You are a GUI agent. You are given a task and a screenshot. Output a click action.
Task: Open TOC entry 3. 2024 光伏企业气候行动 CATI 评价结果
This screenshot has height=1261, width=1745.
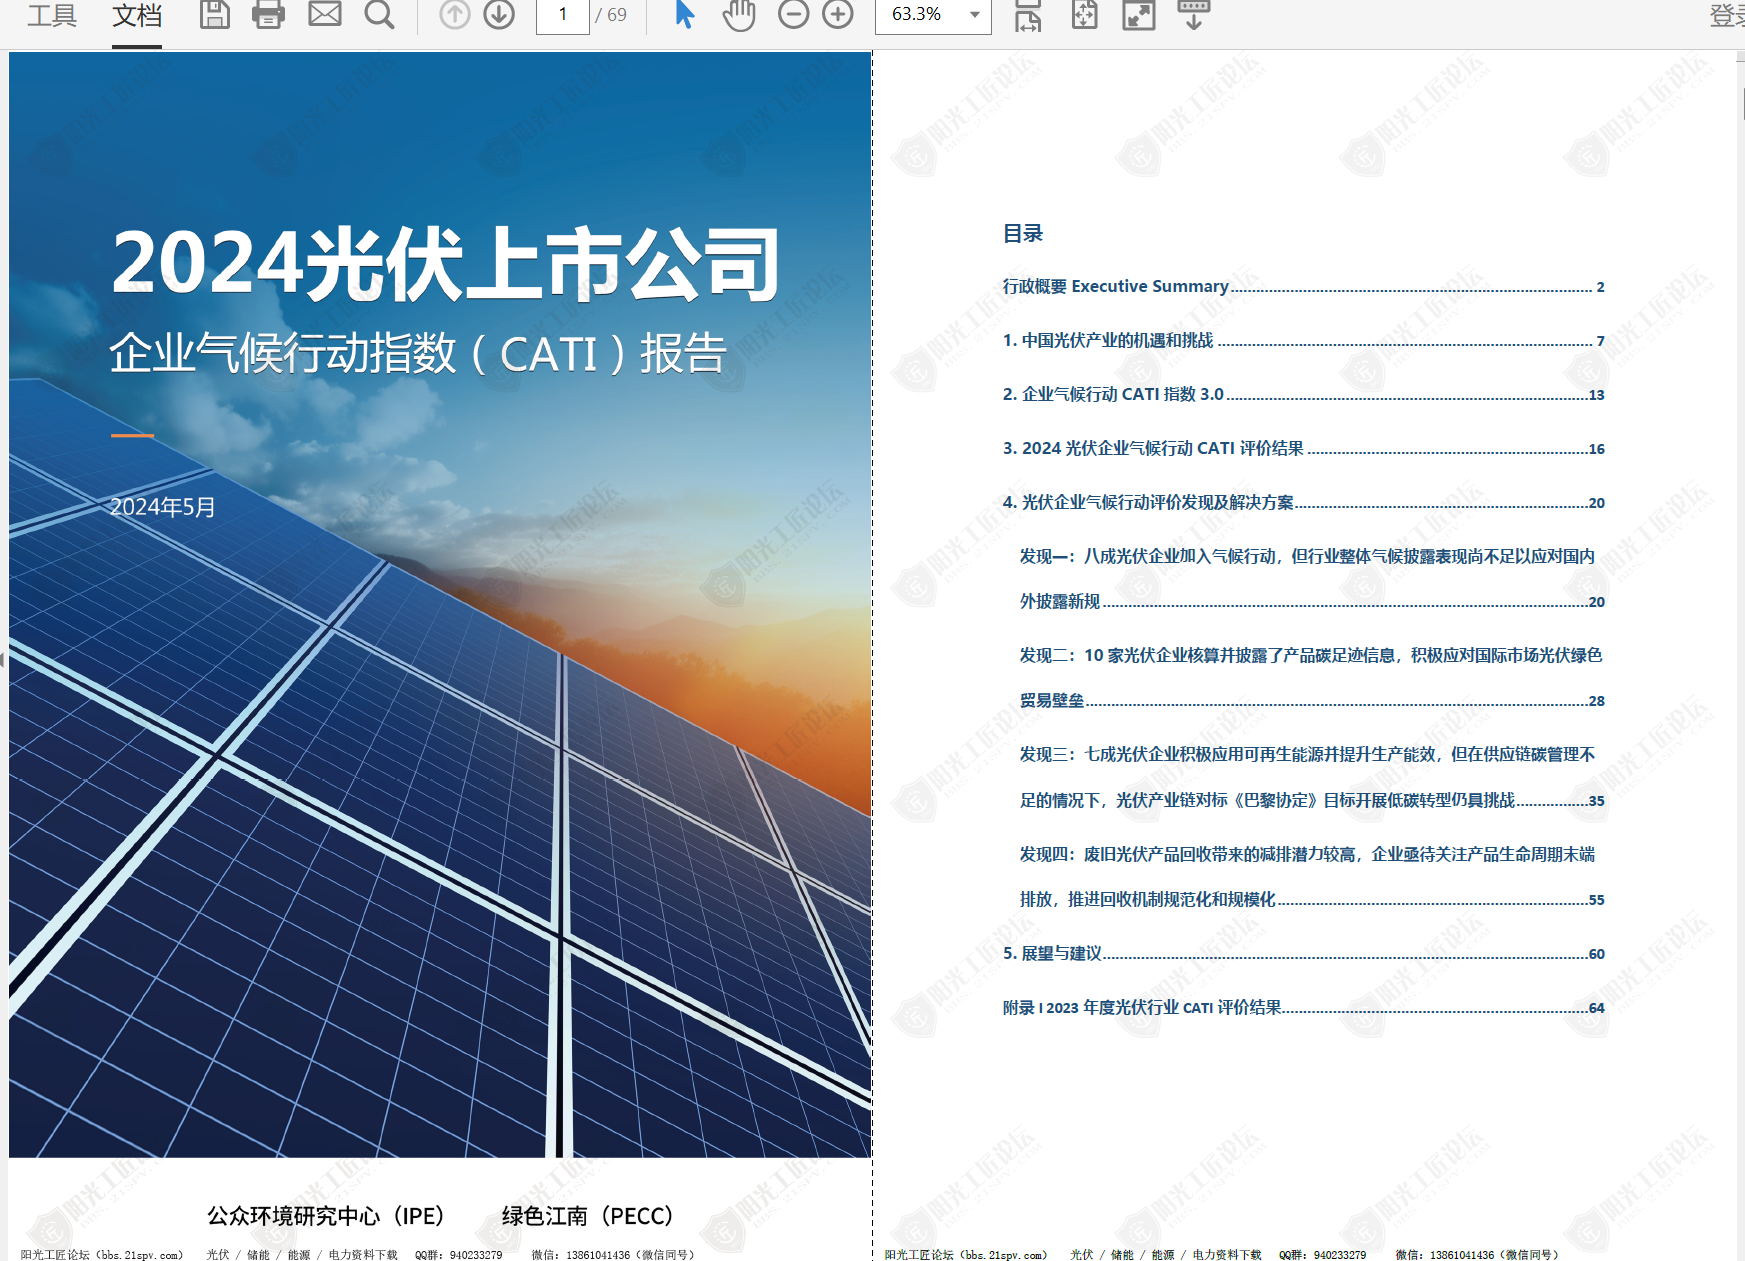[1304, 448]
